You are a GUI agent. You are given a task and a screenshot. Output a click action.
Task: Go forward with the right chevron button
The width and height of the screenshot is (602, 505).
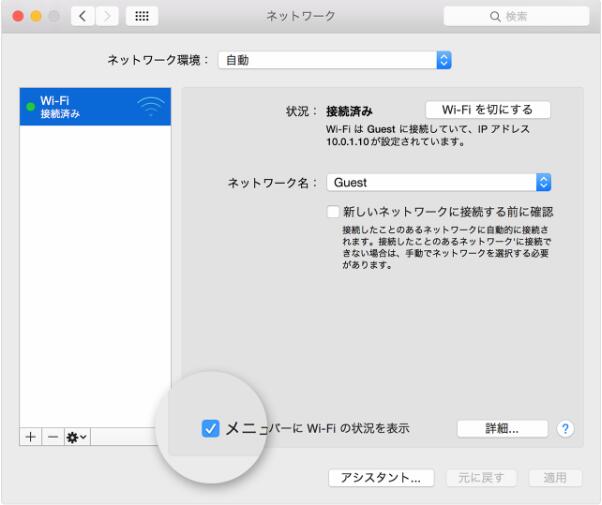[107, 16]
